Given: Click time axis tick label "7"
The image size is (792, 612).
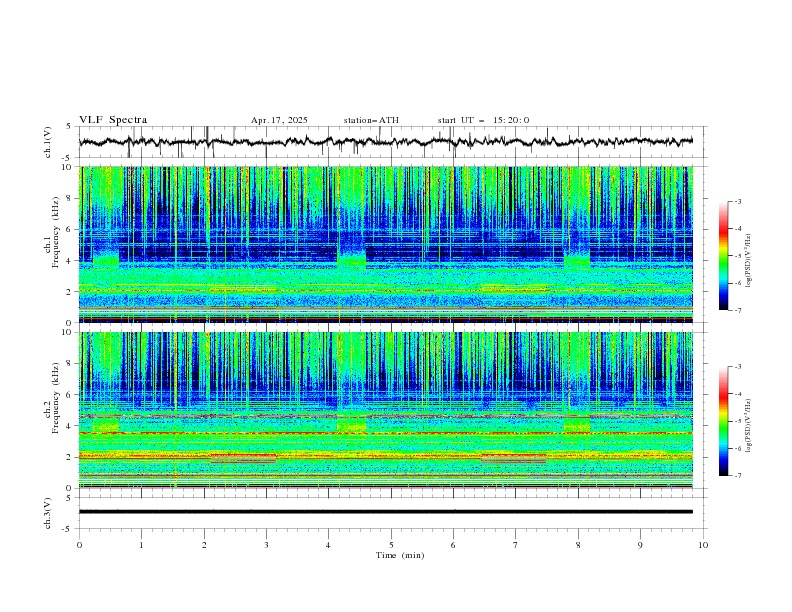Looking at the screenshot, I should [516, 545].
